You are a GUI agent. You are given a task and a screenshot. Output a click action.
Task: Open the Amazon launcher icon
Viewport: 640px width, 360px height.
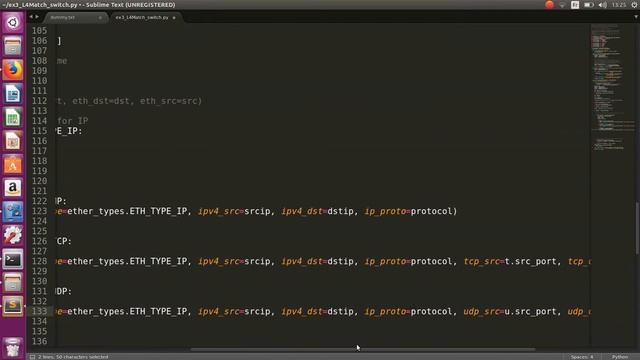(x=13, y=188)
